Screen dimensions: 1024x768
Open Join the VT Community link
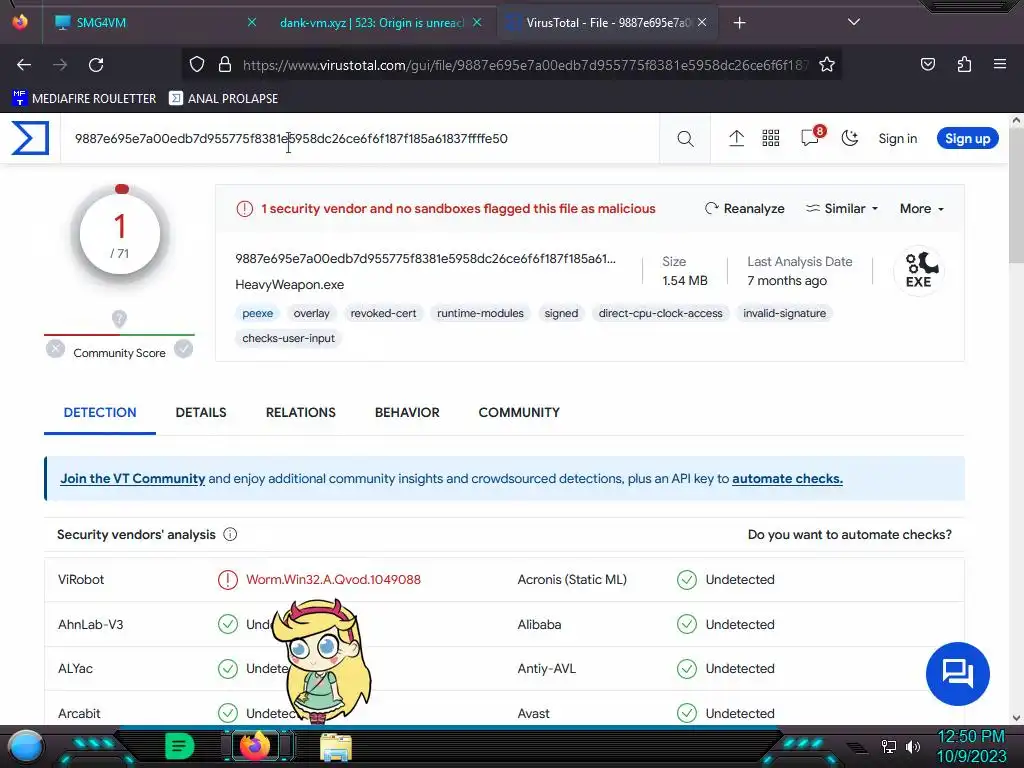[x=133, y=479]
